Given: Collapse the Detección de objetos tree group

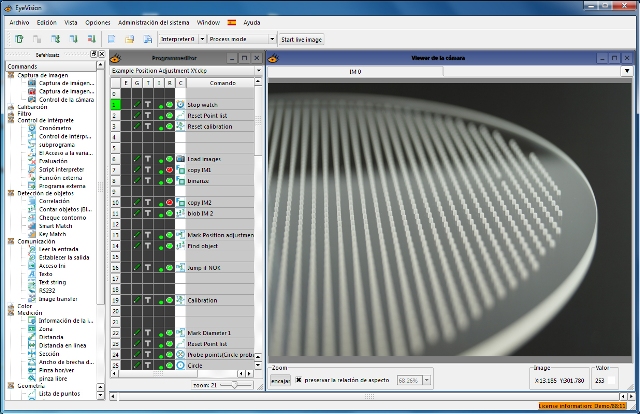Looking at the screenshot, I should pyautogui.click(x=11, y=193).
